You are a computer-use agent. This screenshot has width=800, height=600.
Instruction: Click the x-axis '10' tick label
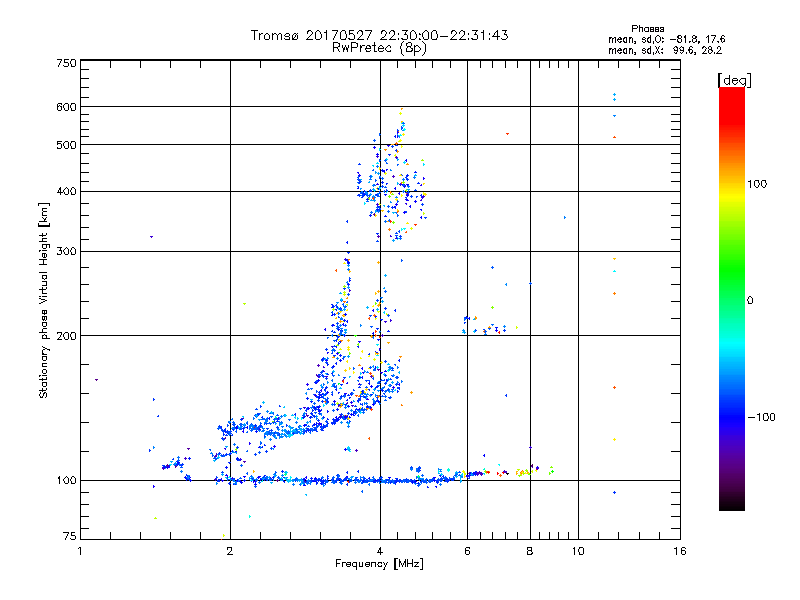(x=578, y=551)
